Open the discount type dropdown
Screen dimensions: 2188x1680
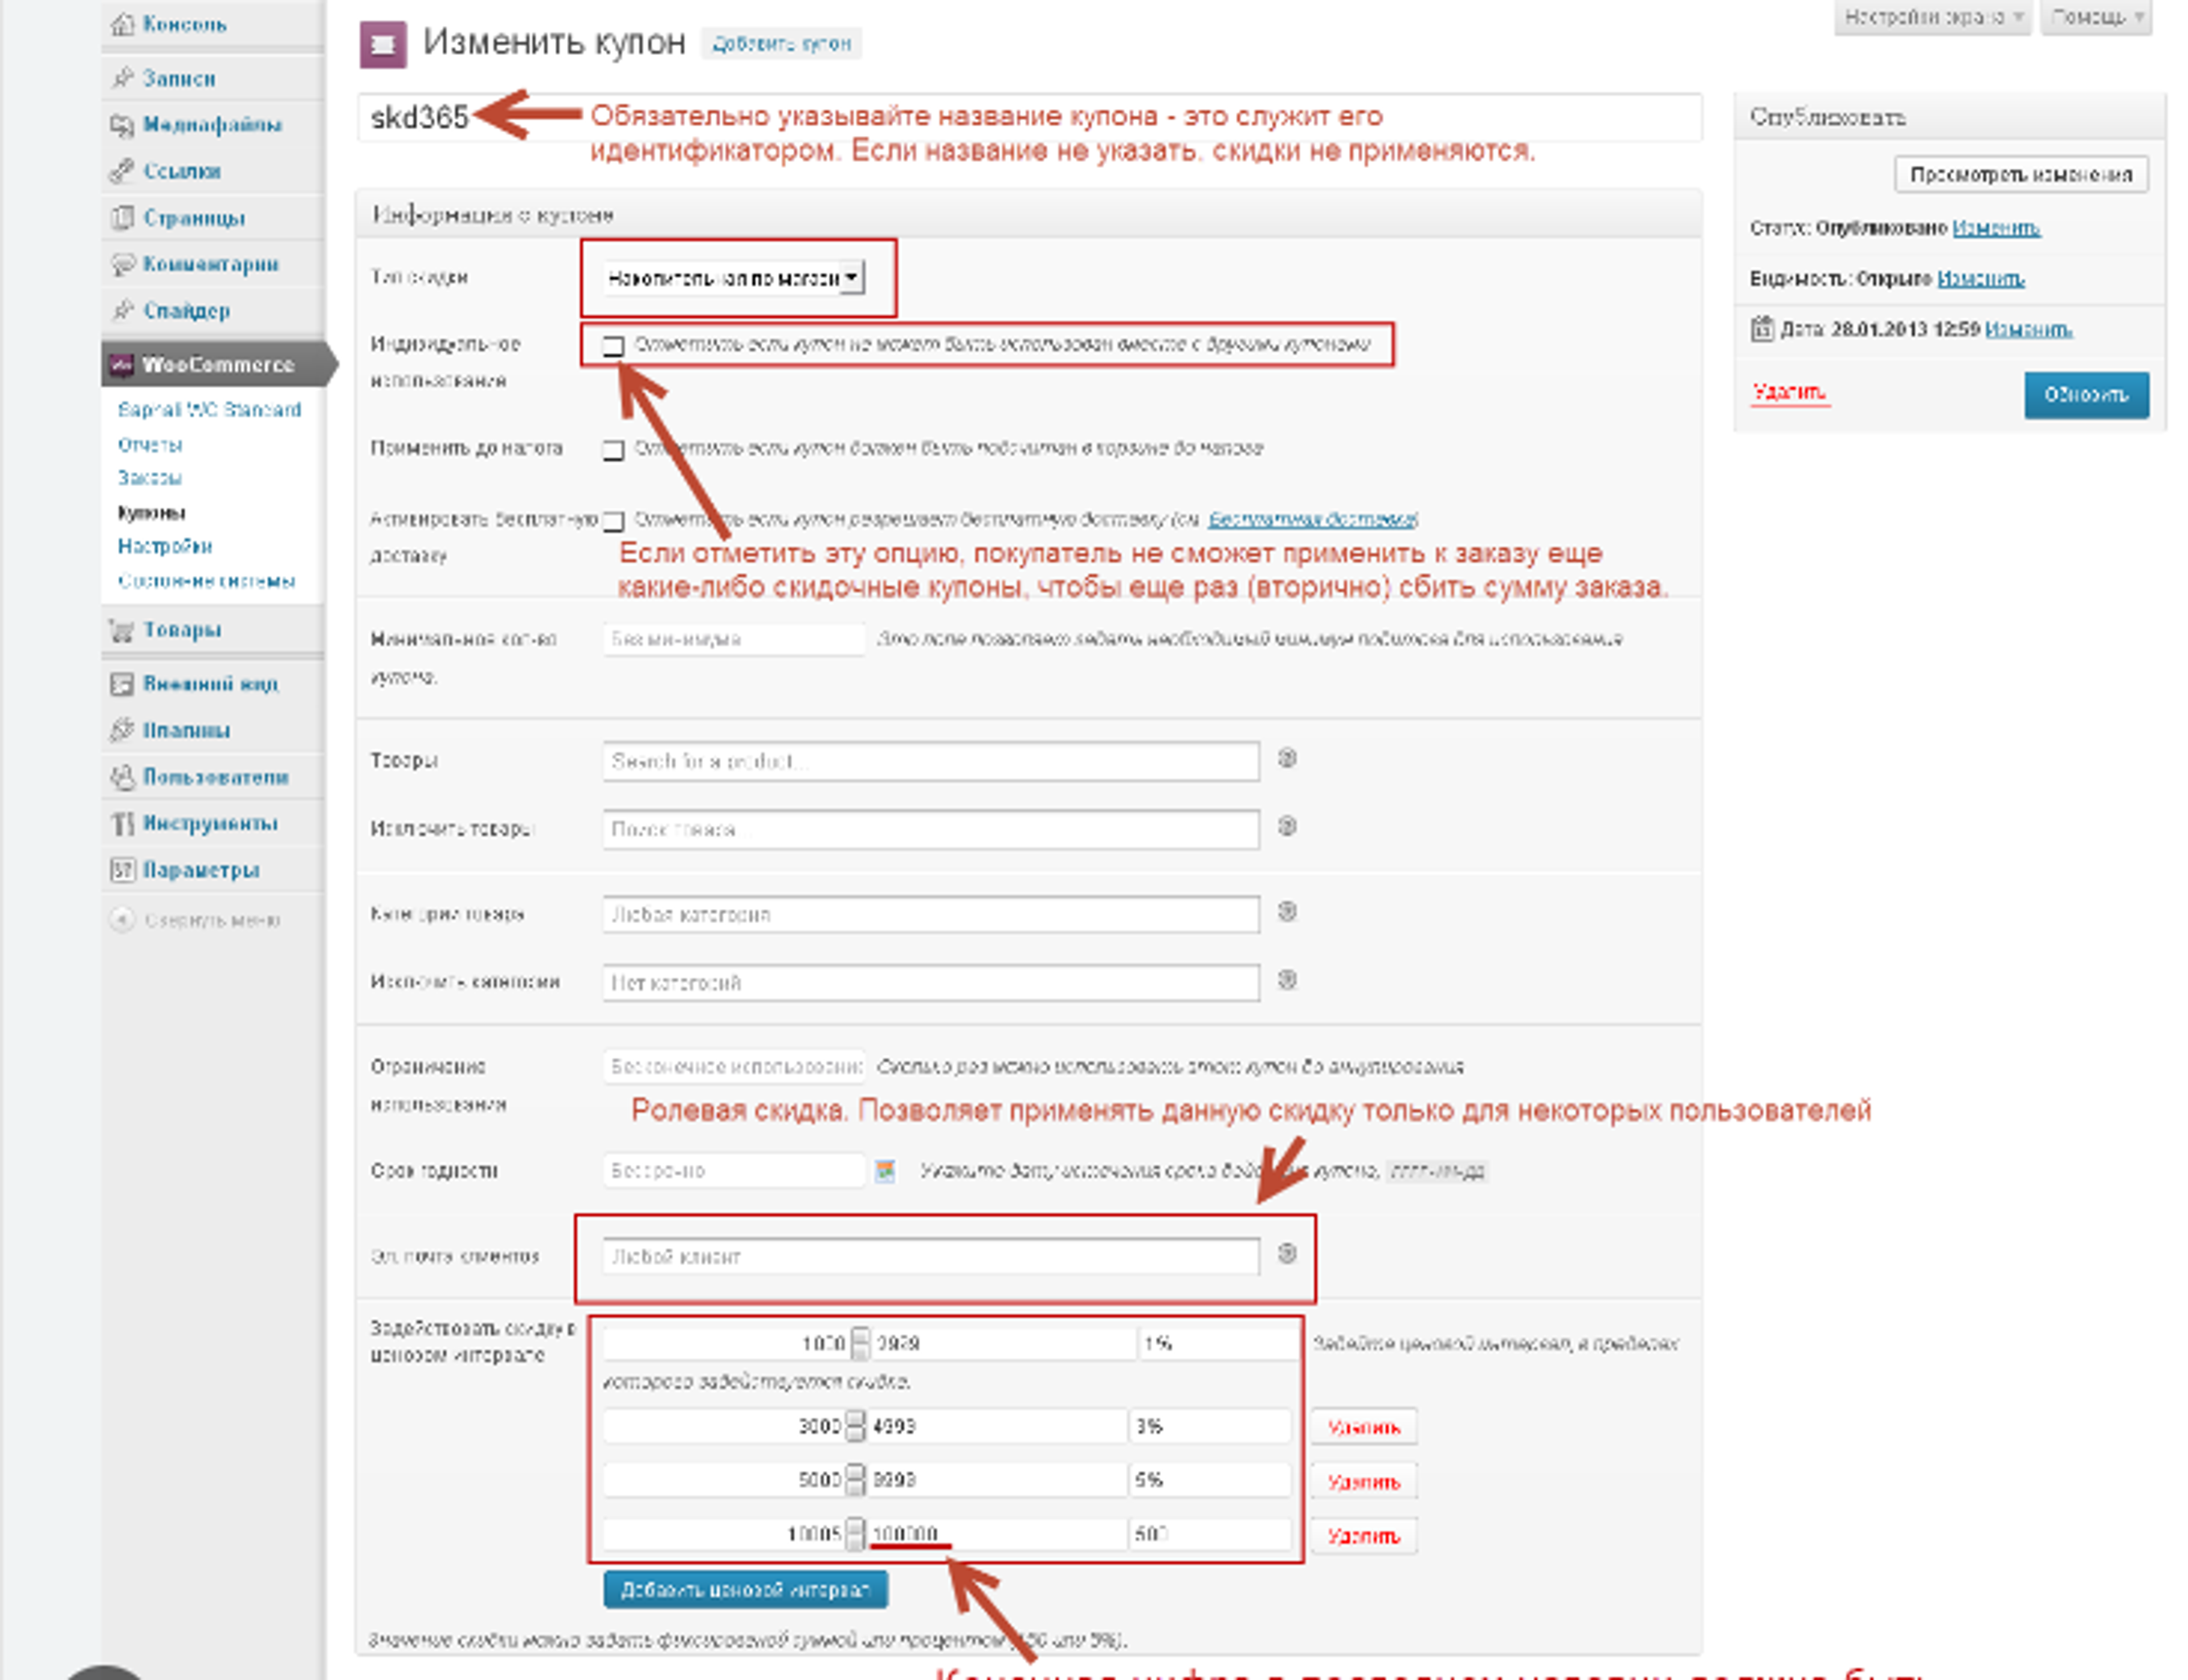click(734, 277)
